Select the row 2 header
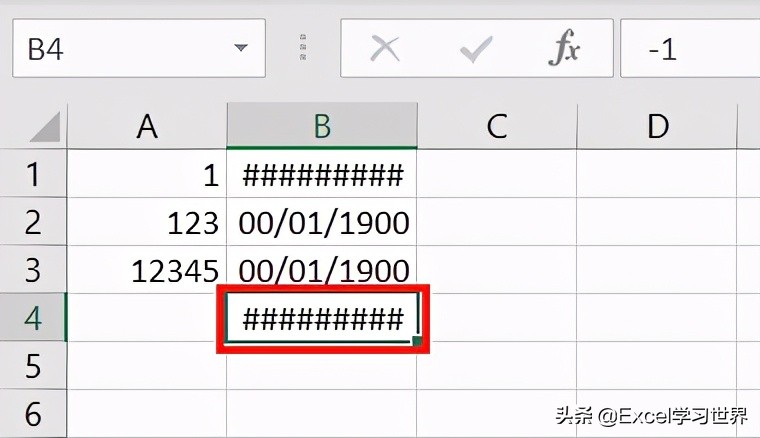This screenshot has width=760, height=438. coord(33,221)
